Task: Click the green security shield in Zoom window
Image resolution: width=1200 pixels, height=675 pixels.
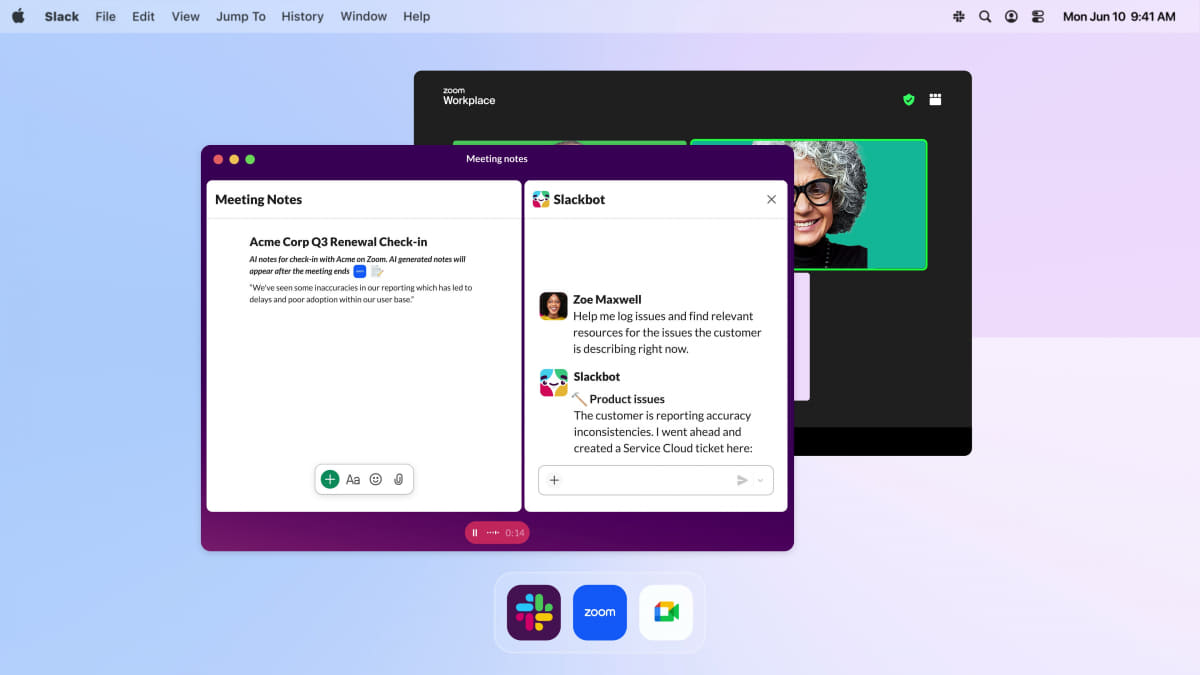Action: tap(909, 99)
